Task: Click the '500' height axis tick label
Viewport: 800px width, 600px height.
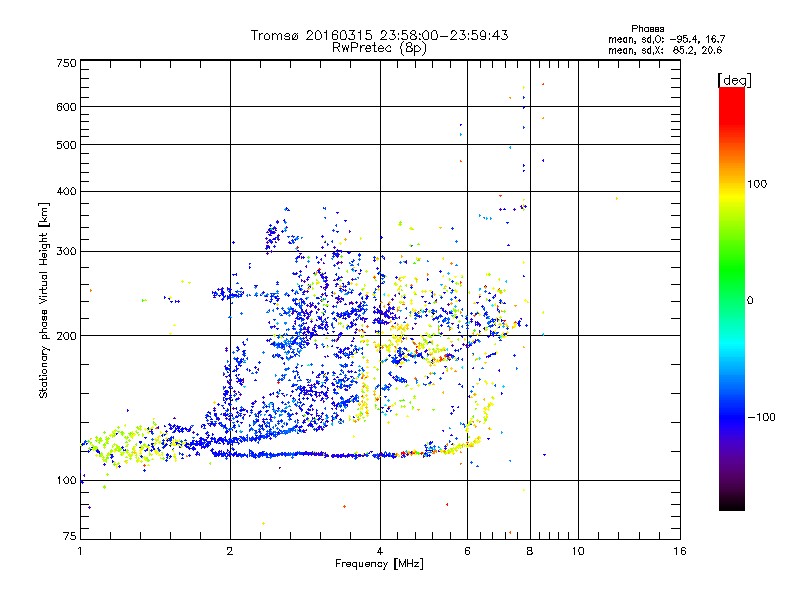Action: click(x=66, y=145)
